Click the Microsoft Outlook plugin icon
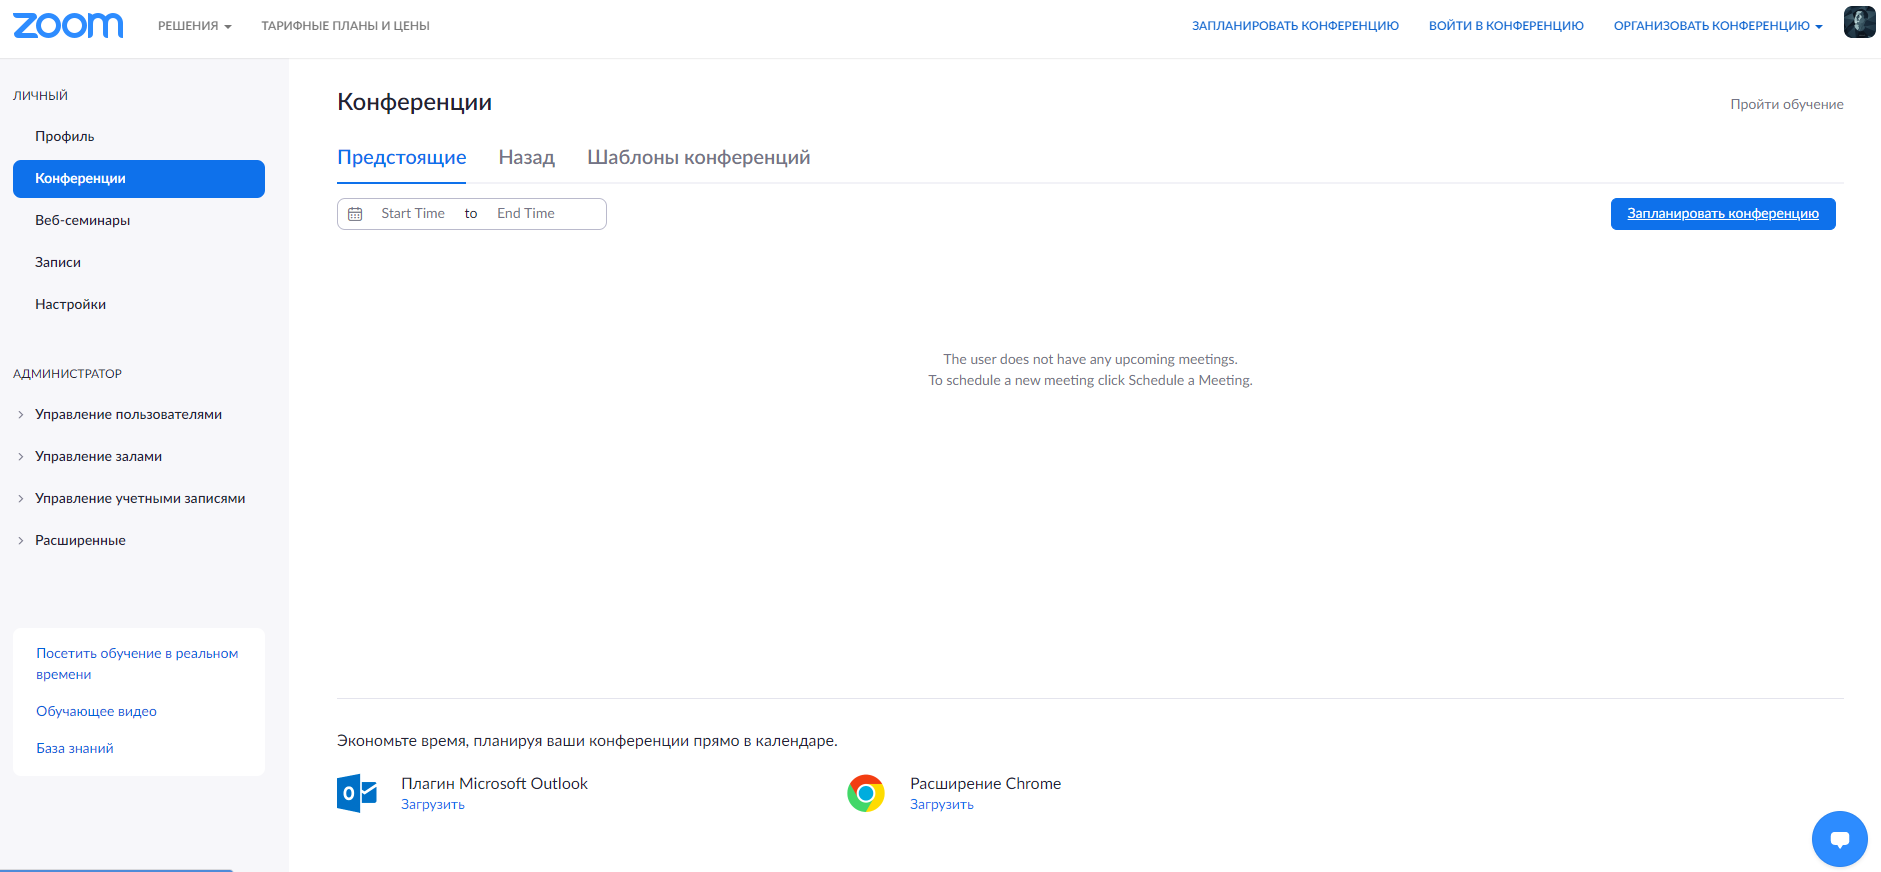This screenshot has height=872, width=1881. [357, 793]
